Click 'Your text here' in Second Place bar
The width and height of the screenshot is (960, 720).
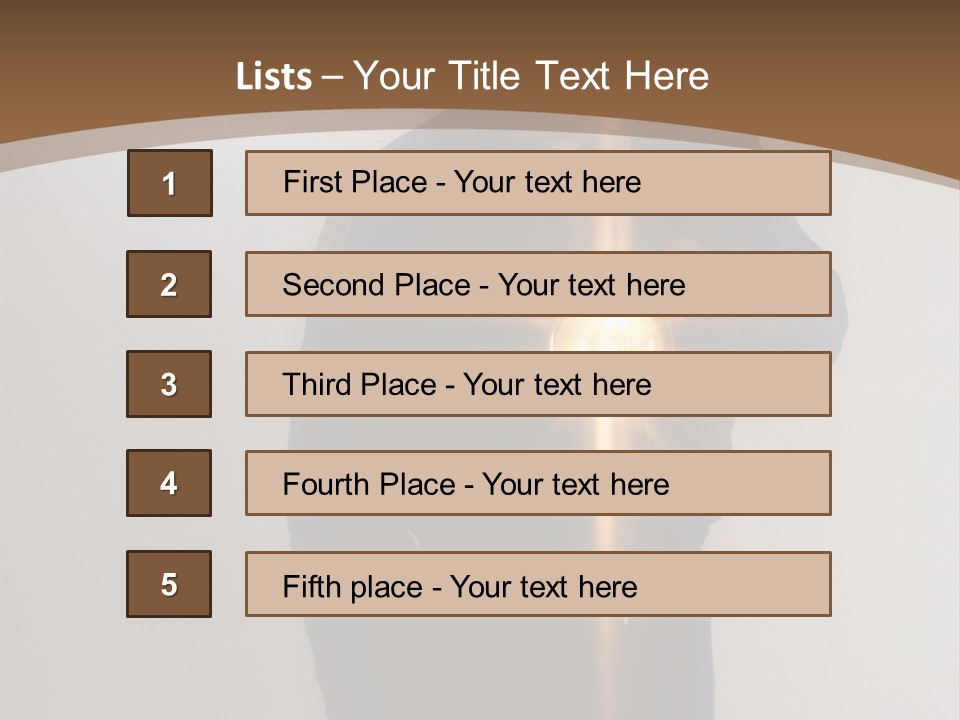591,285
